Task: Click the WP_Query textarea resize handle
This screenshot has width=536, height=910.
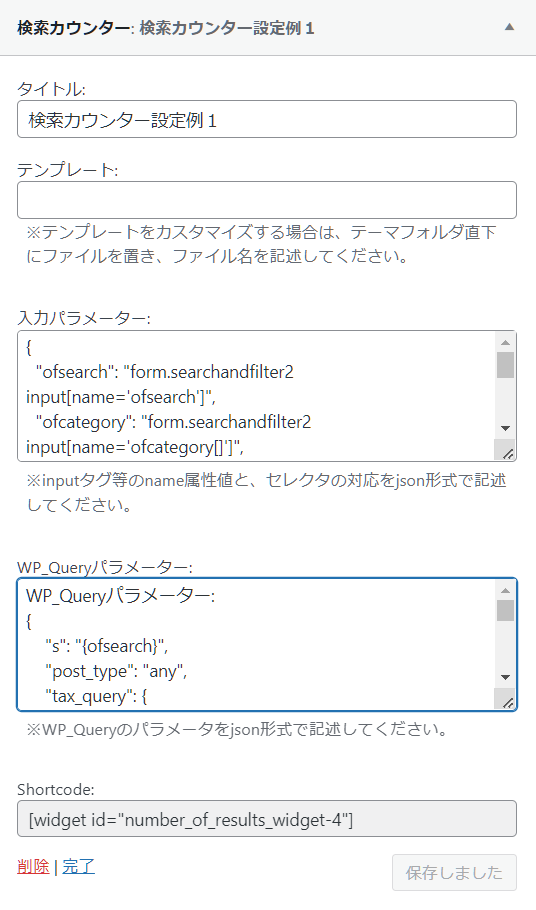Action: 505,699
